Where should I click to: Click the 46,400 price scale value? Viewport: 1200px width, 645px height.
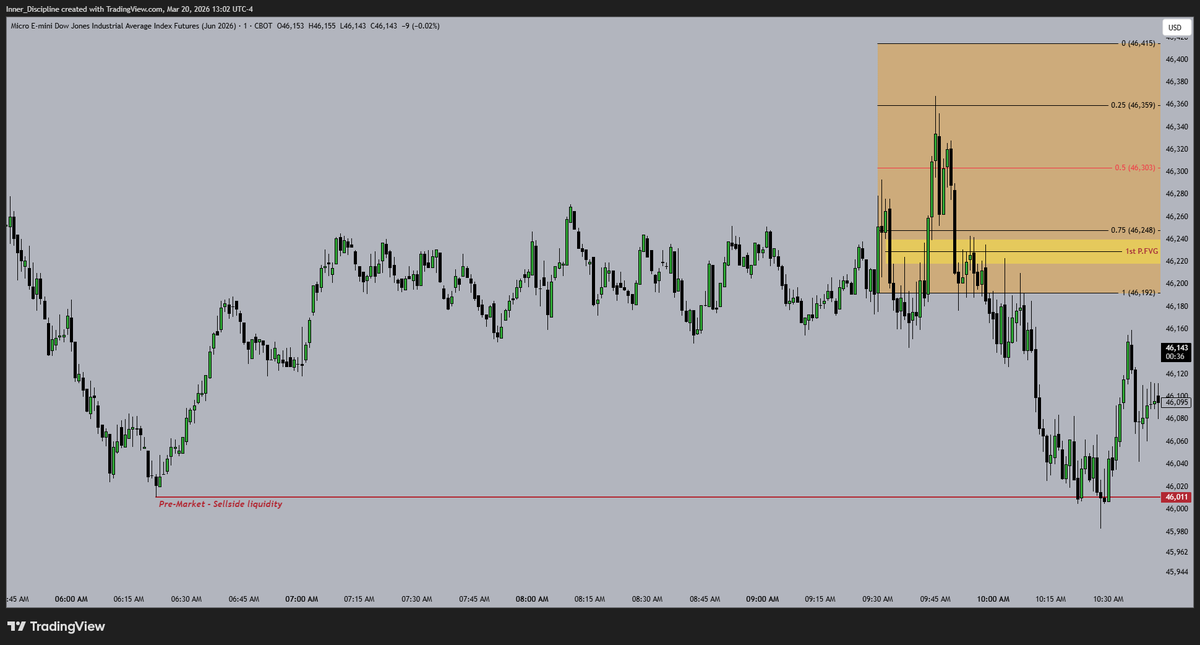point(1178,59)
